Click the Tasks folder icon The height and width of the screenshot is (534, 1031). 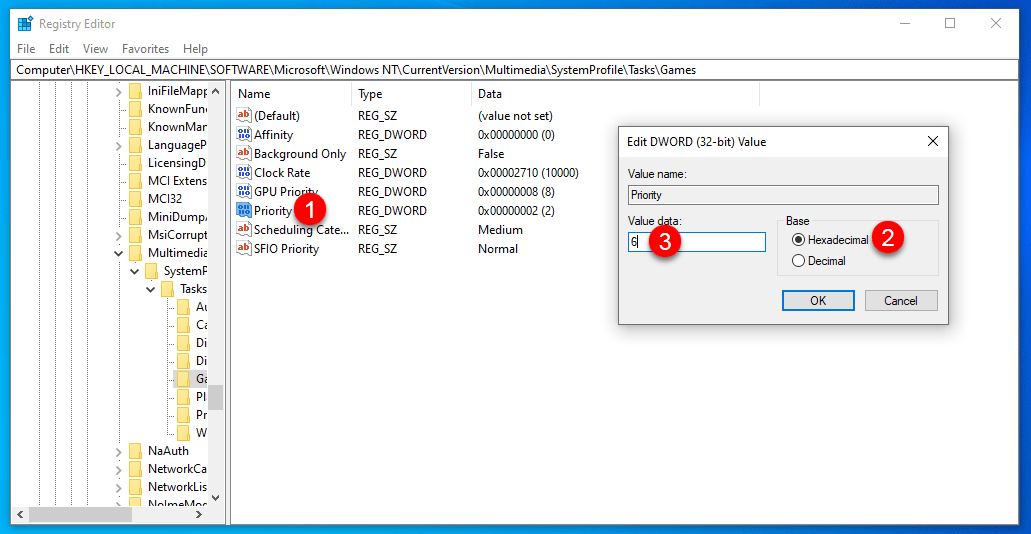(x=168, y=289)
